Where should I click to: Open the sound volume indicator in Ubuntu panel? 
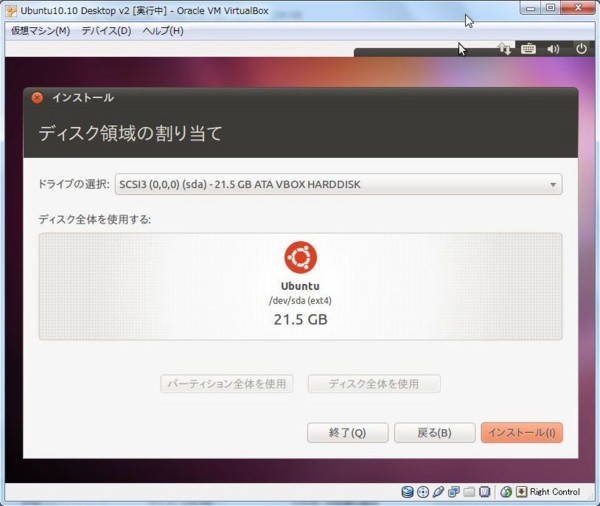(x=553, y=49)
